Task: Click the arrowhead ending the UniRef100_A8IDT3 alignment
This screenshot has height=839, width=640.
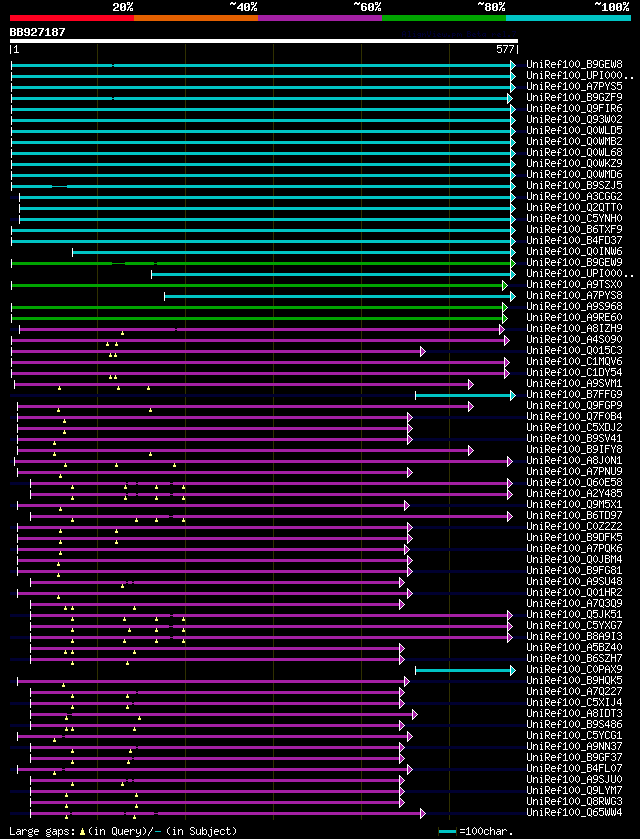Action: [x=414, y=714]
